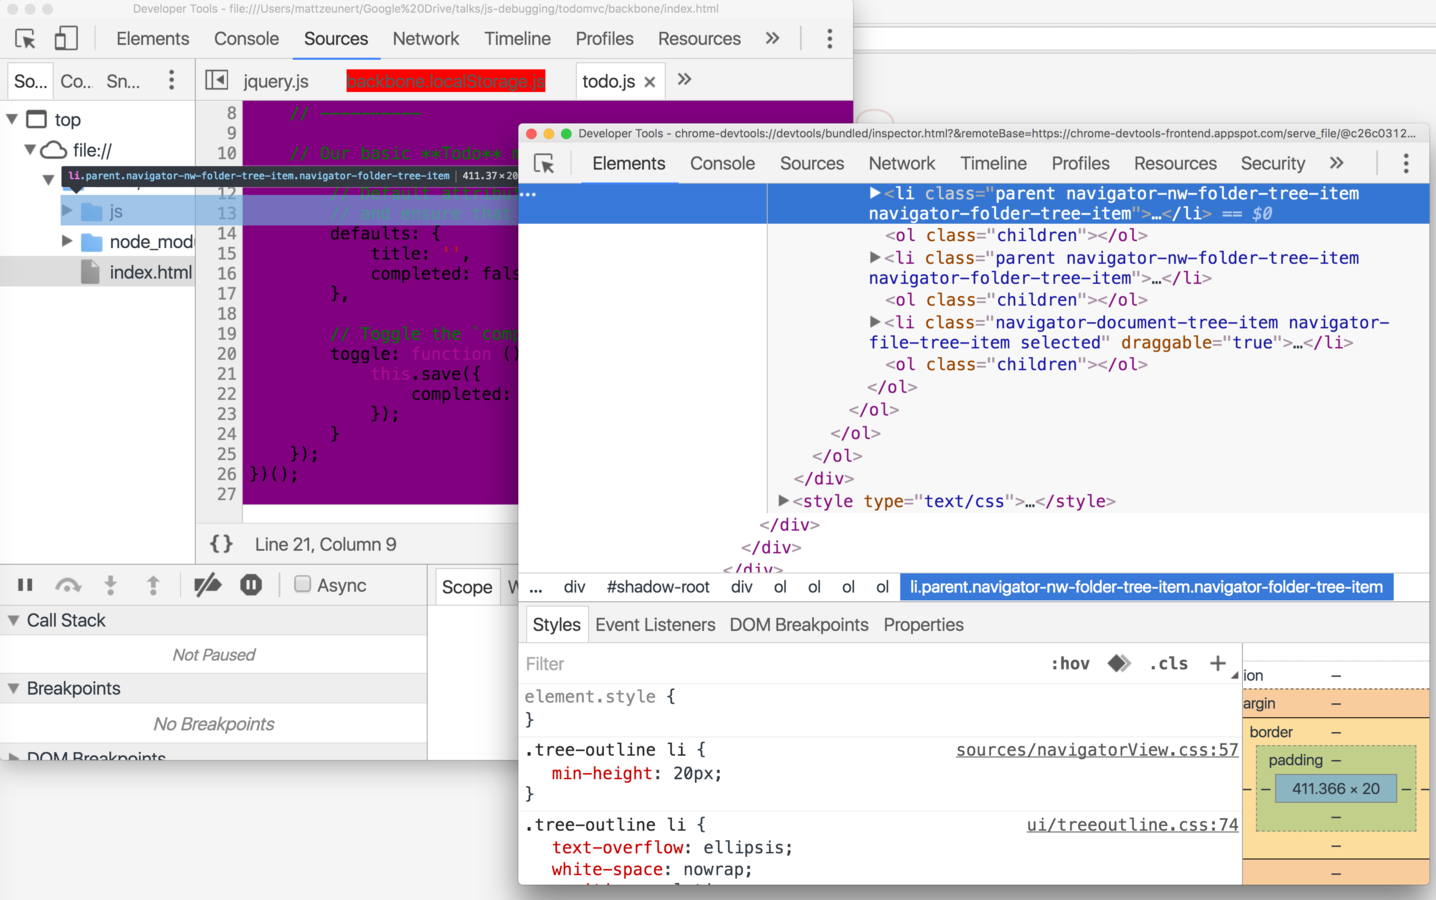Open the DOM Breakpoints tab in front window
This screenshot has height=900, width=1436.
pos(799,625)
